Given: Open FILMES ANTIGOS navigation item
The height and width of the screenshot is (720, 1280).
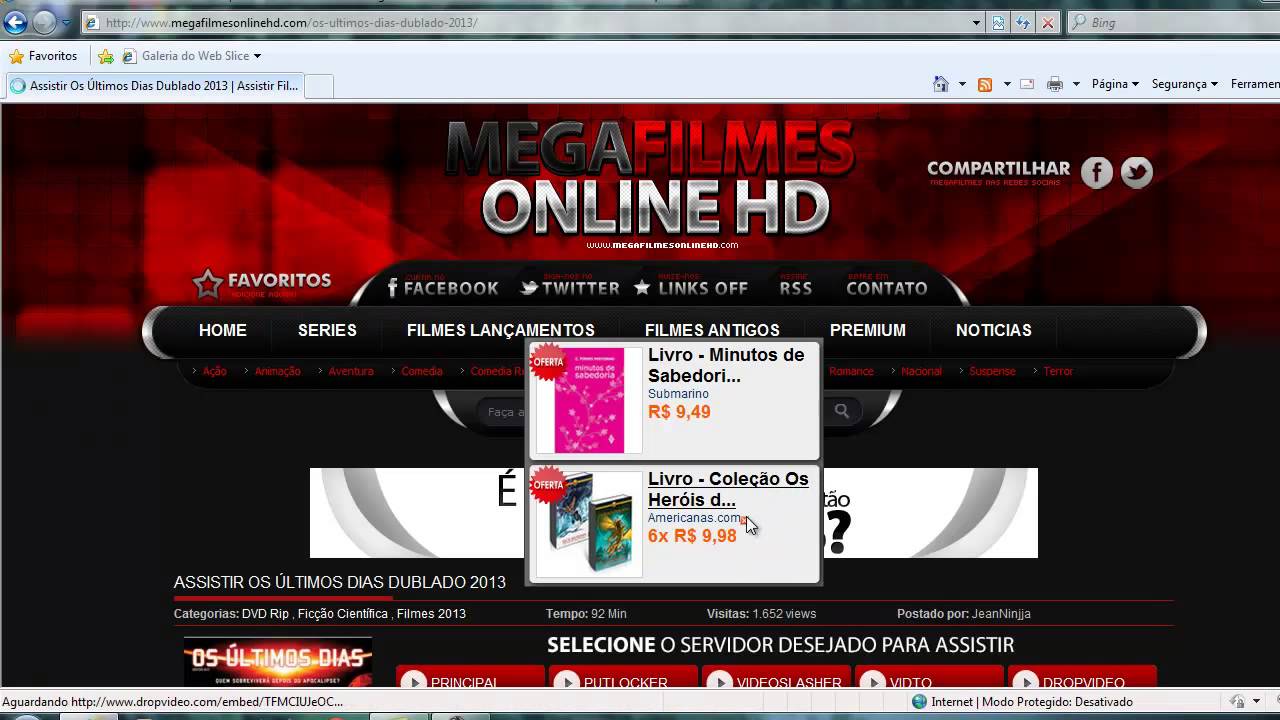Looking at the screenshot, I should (x=712, y=330).
